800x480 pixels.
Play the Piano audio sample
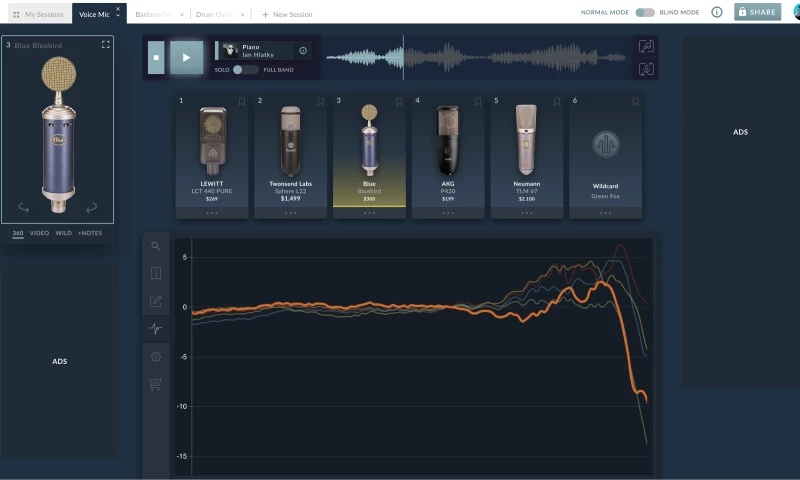coord(186,58)
